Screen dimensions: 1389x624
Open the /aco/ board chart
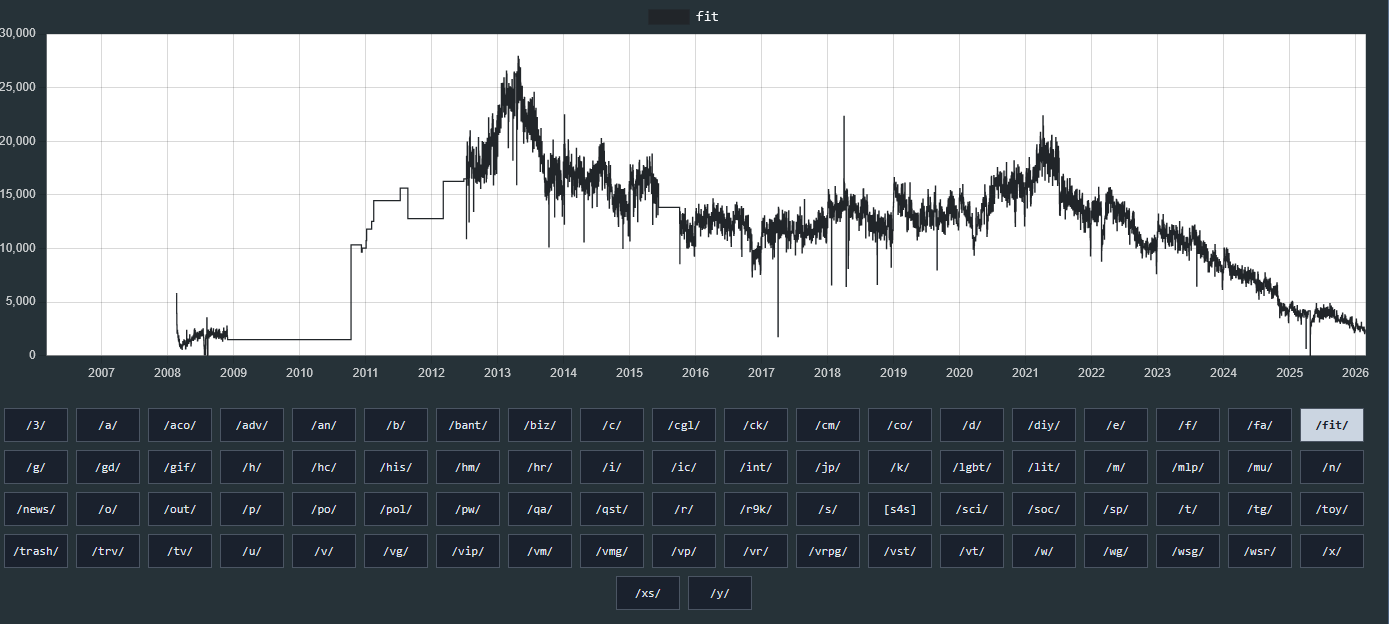(x=180, y=425)
